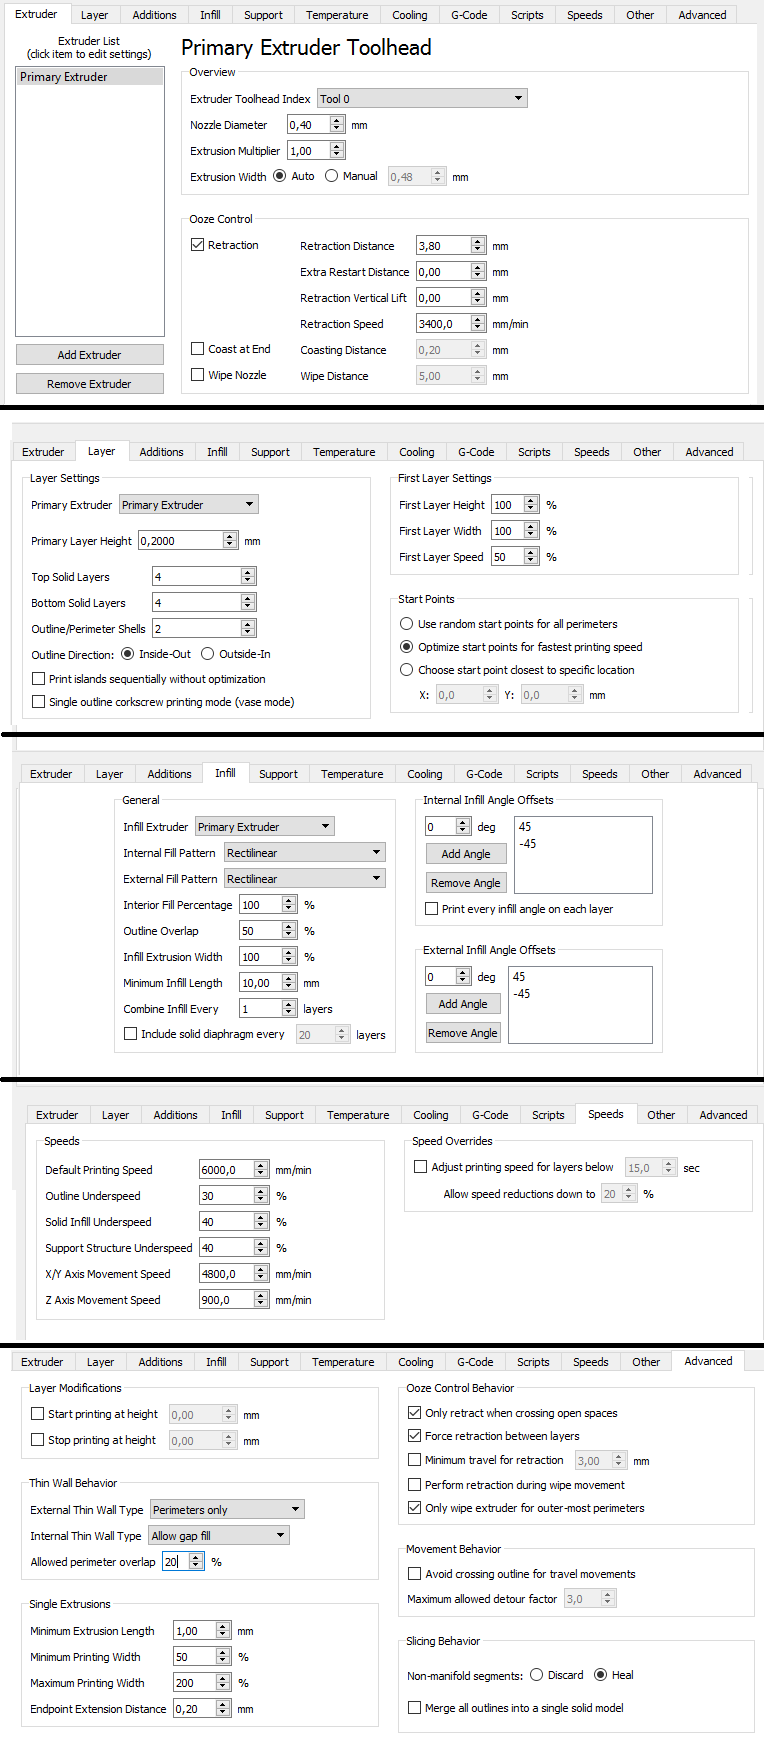Click the Combine Infill Every spinner arrows
Screen dimensions: 764x1740
point(289,1009)
